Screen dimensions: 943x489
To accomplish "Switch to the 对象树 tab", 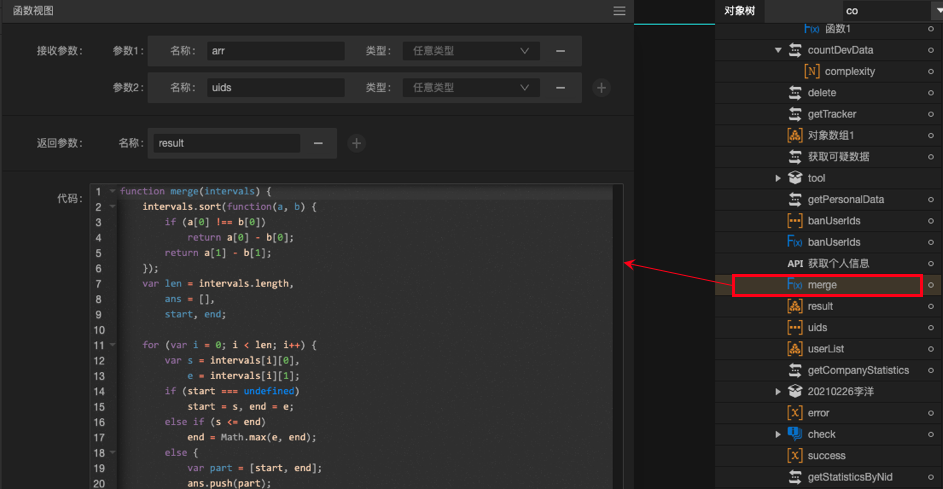I will tap(739, 11).
